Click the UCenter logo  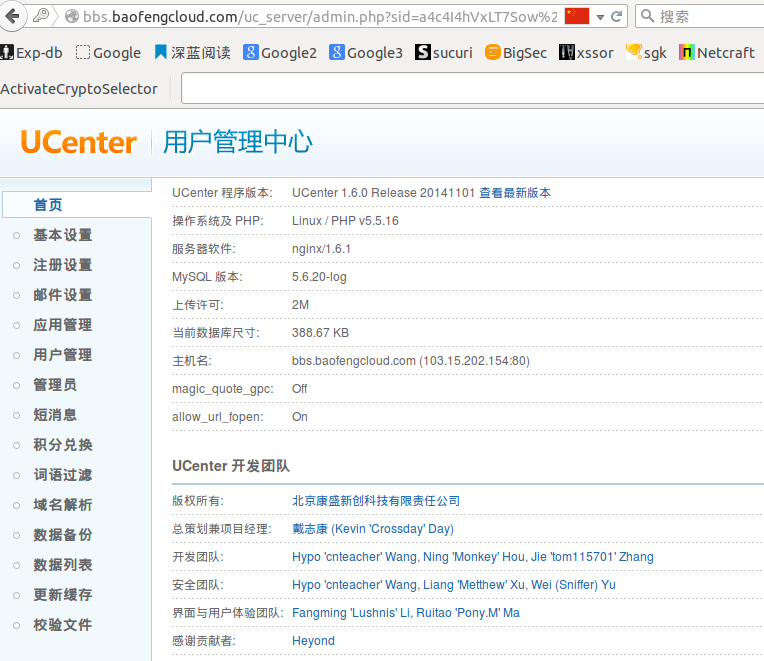(x=78, y=142)
